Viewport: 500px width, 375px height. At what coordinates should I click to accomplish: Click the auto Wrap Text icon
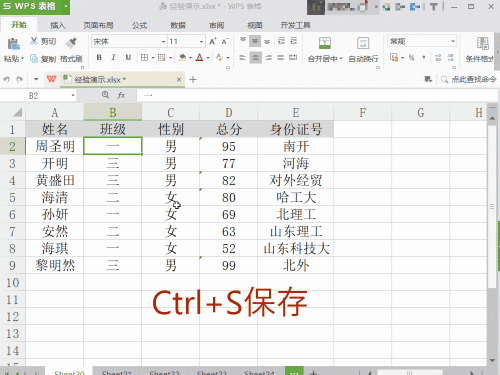(363, 43)
